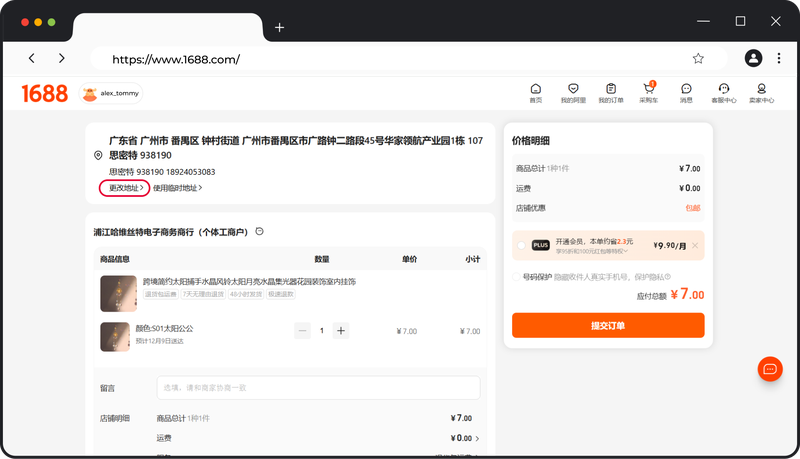Select the PLUS membership radio button
The height and width of the screenshot is (459, 800).
pos(521,245)
